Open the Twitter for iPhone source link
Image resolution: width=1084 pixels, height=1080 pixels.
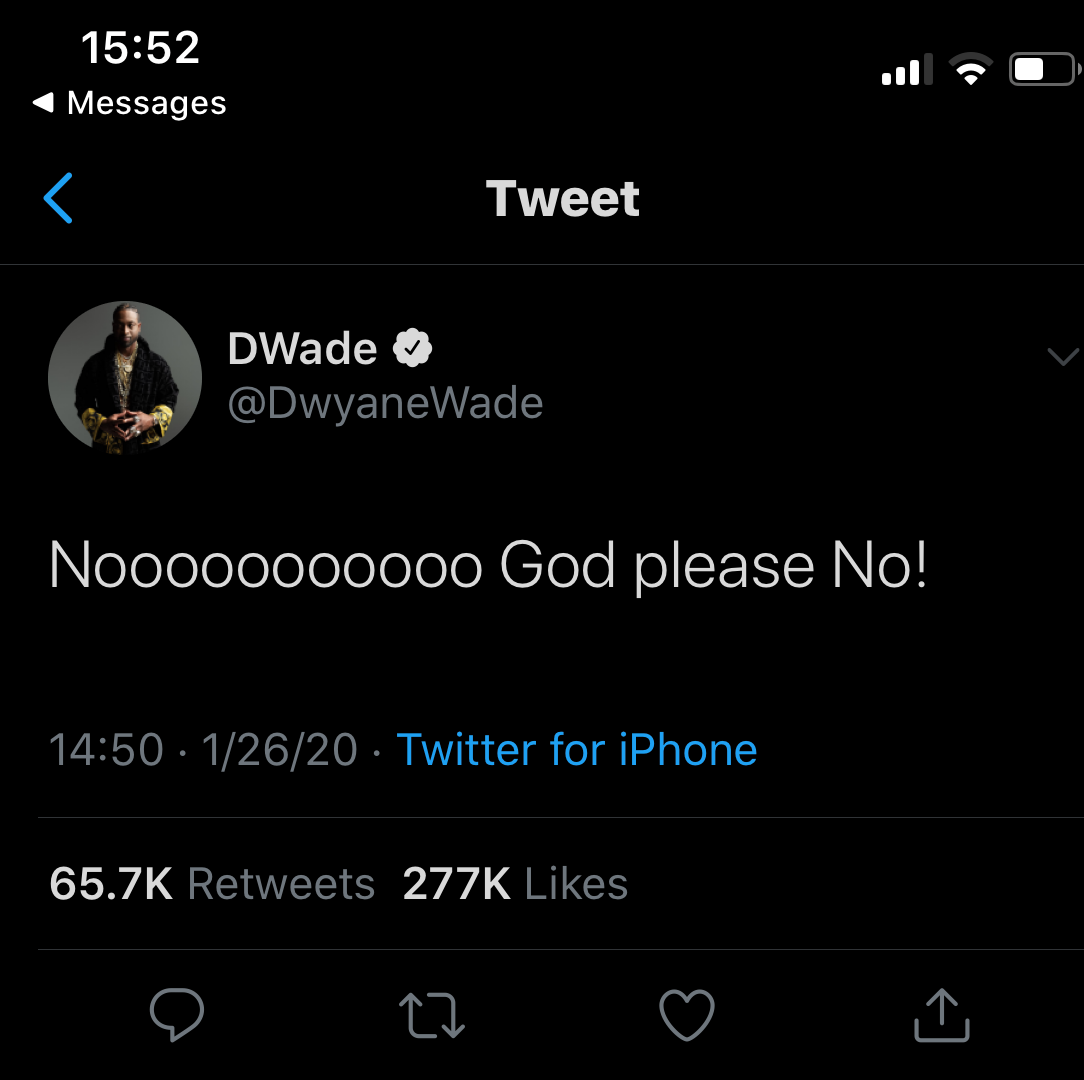coord(577,749)
